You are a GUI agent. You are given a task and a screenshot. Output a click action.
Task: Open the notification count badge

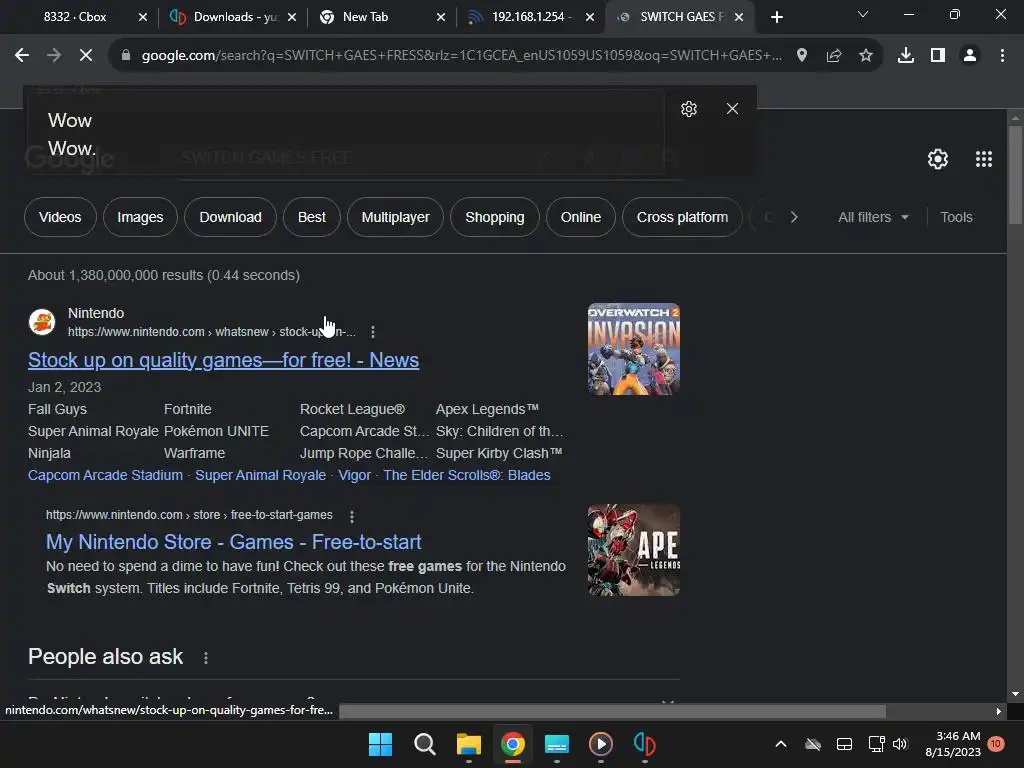click(995, 744)
